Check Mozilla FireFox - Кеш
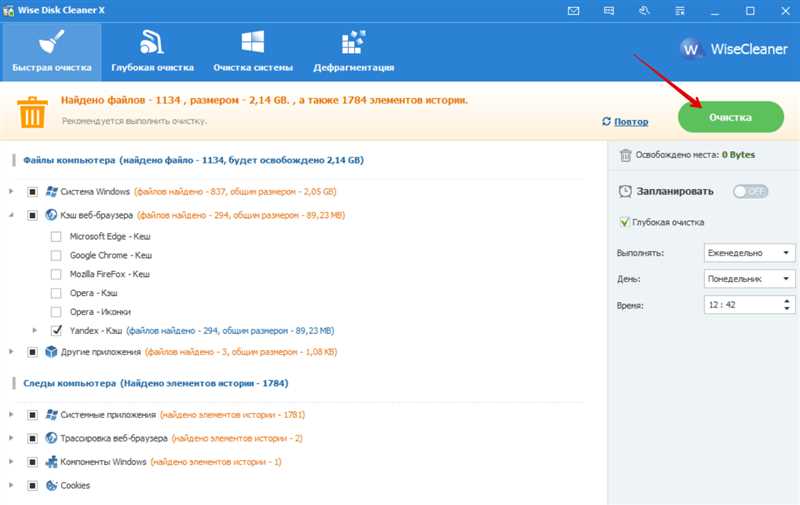The image size is (800, 505). click(56, 274)
